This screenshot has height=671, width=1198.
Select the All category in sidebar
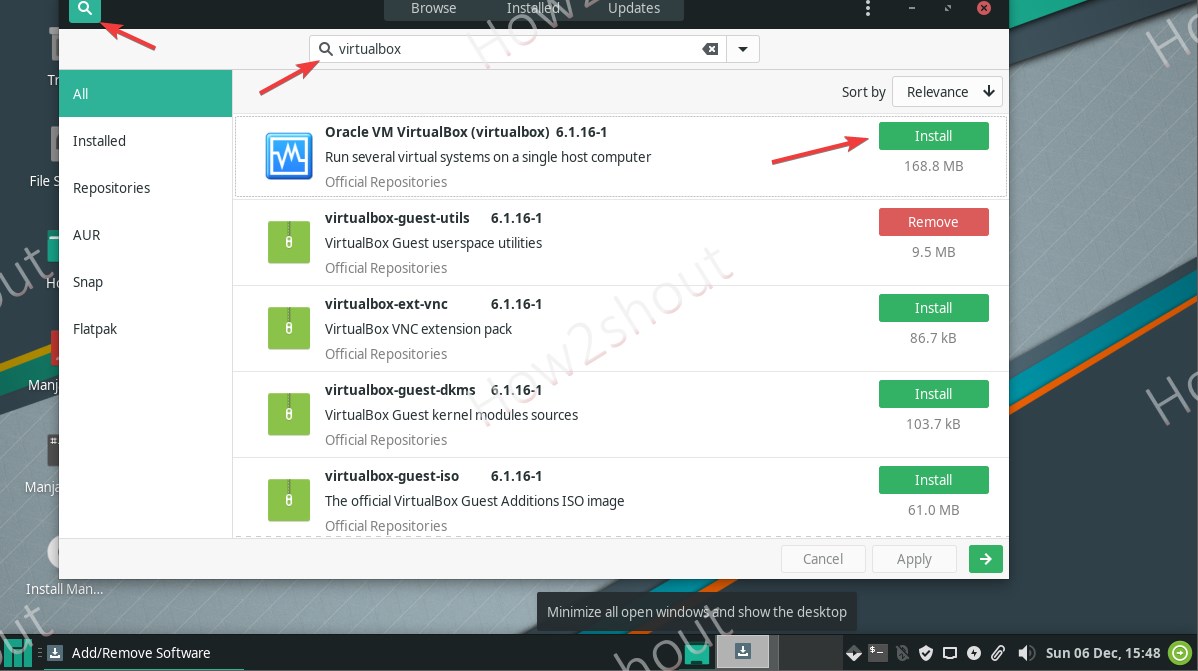point(145,93)
